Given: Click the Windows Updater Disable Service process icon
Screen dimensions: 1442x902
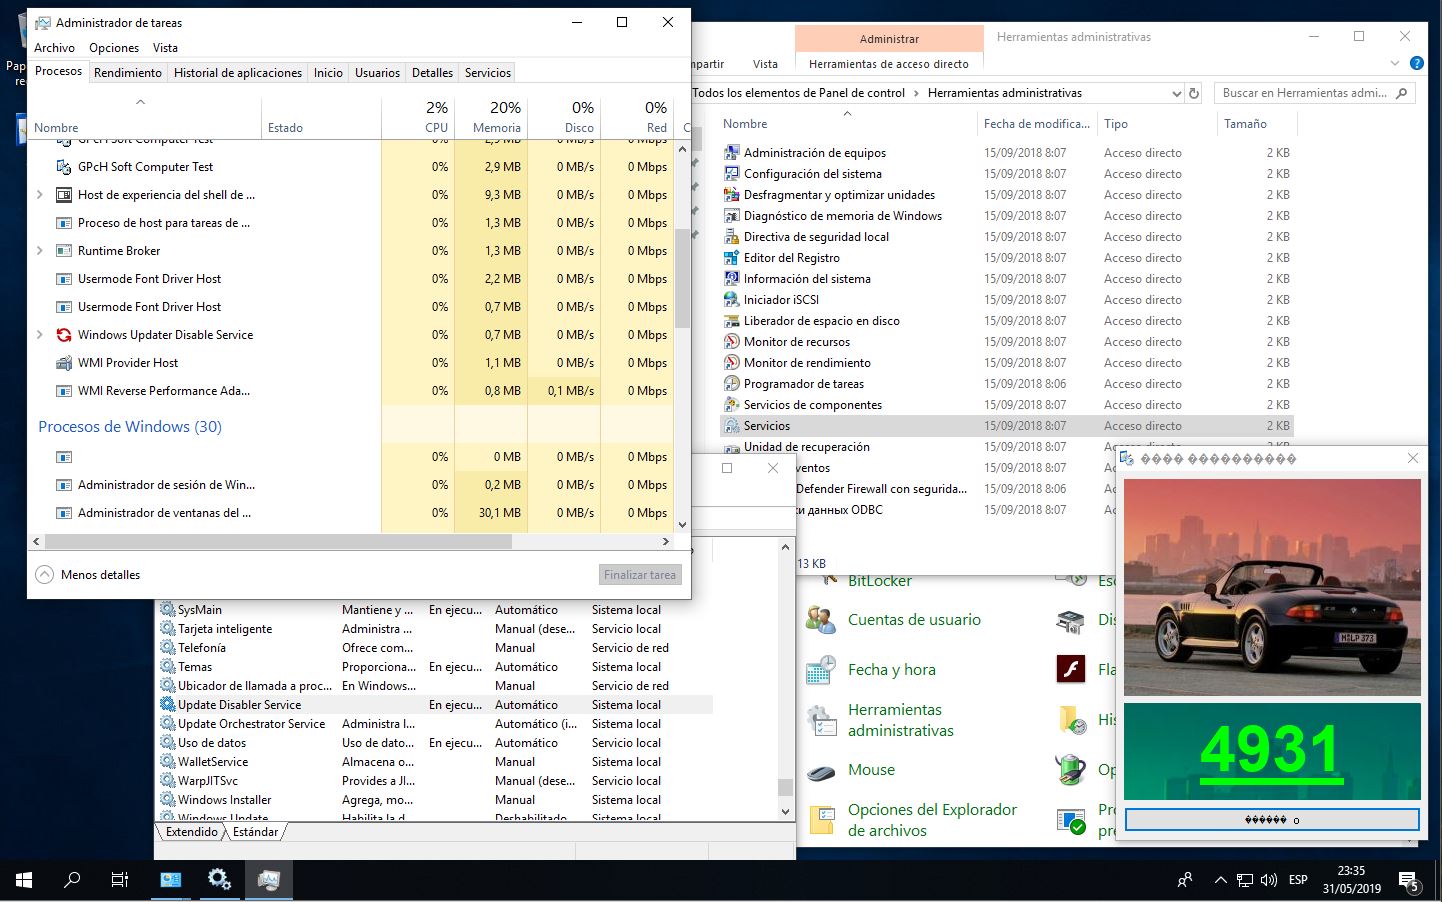Looking at the screenshot, I should pyautogui.click(x=64, y=335).
